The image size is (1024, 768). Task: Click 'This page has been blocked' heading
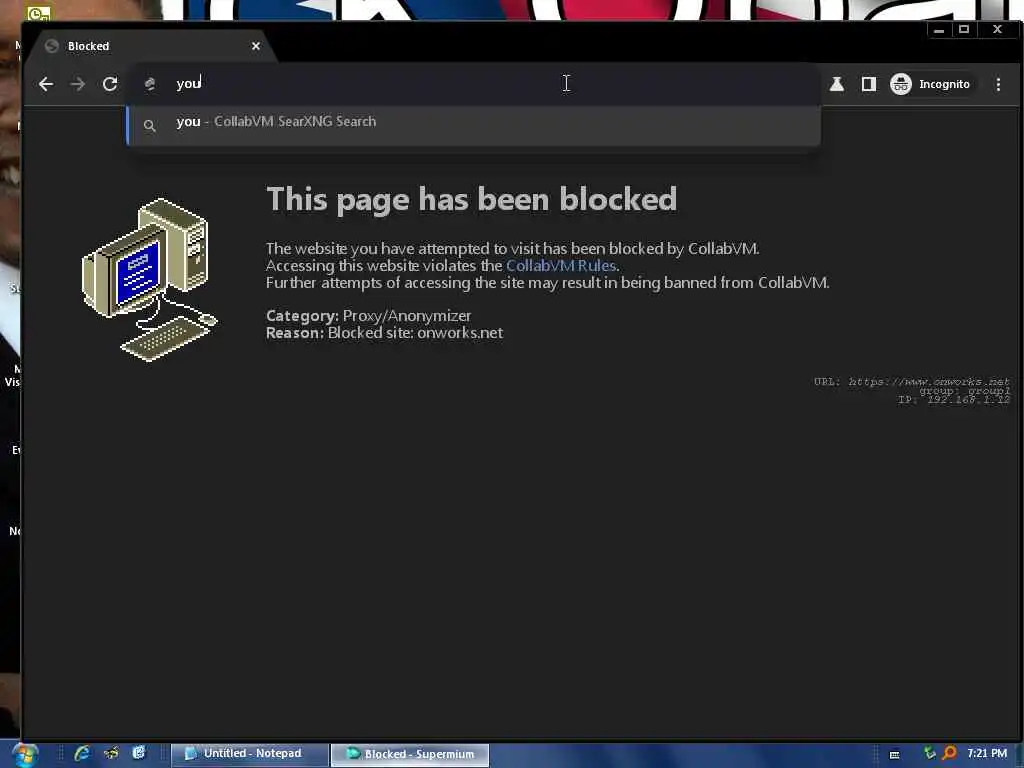472,199
